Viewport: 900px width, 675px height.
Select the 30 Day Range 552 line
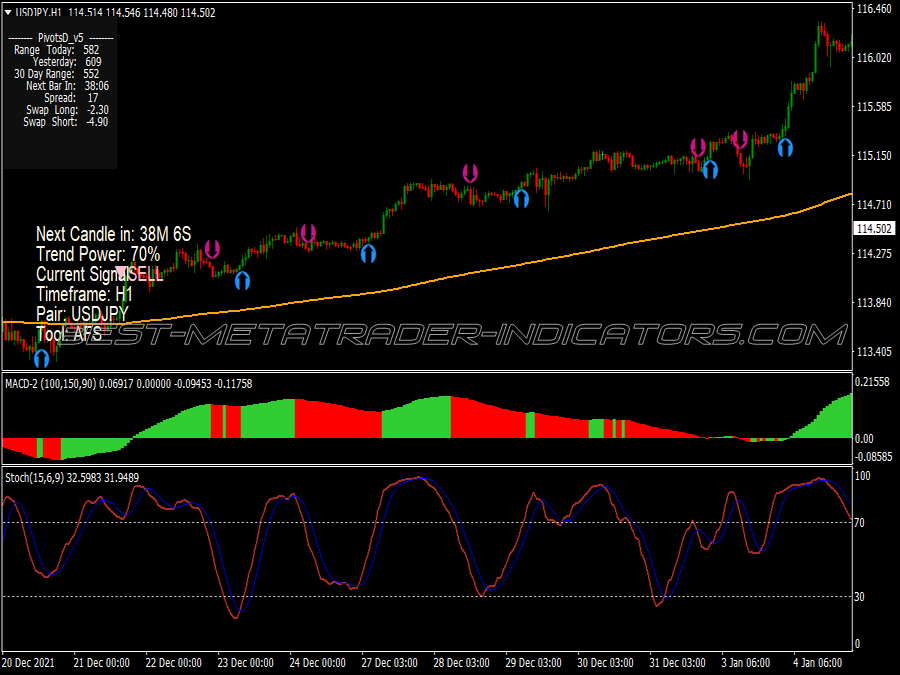[x=57, y=74]
